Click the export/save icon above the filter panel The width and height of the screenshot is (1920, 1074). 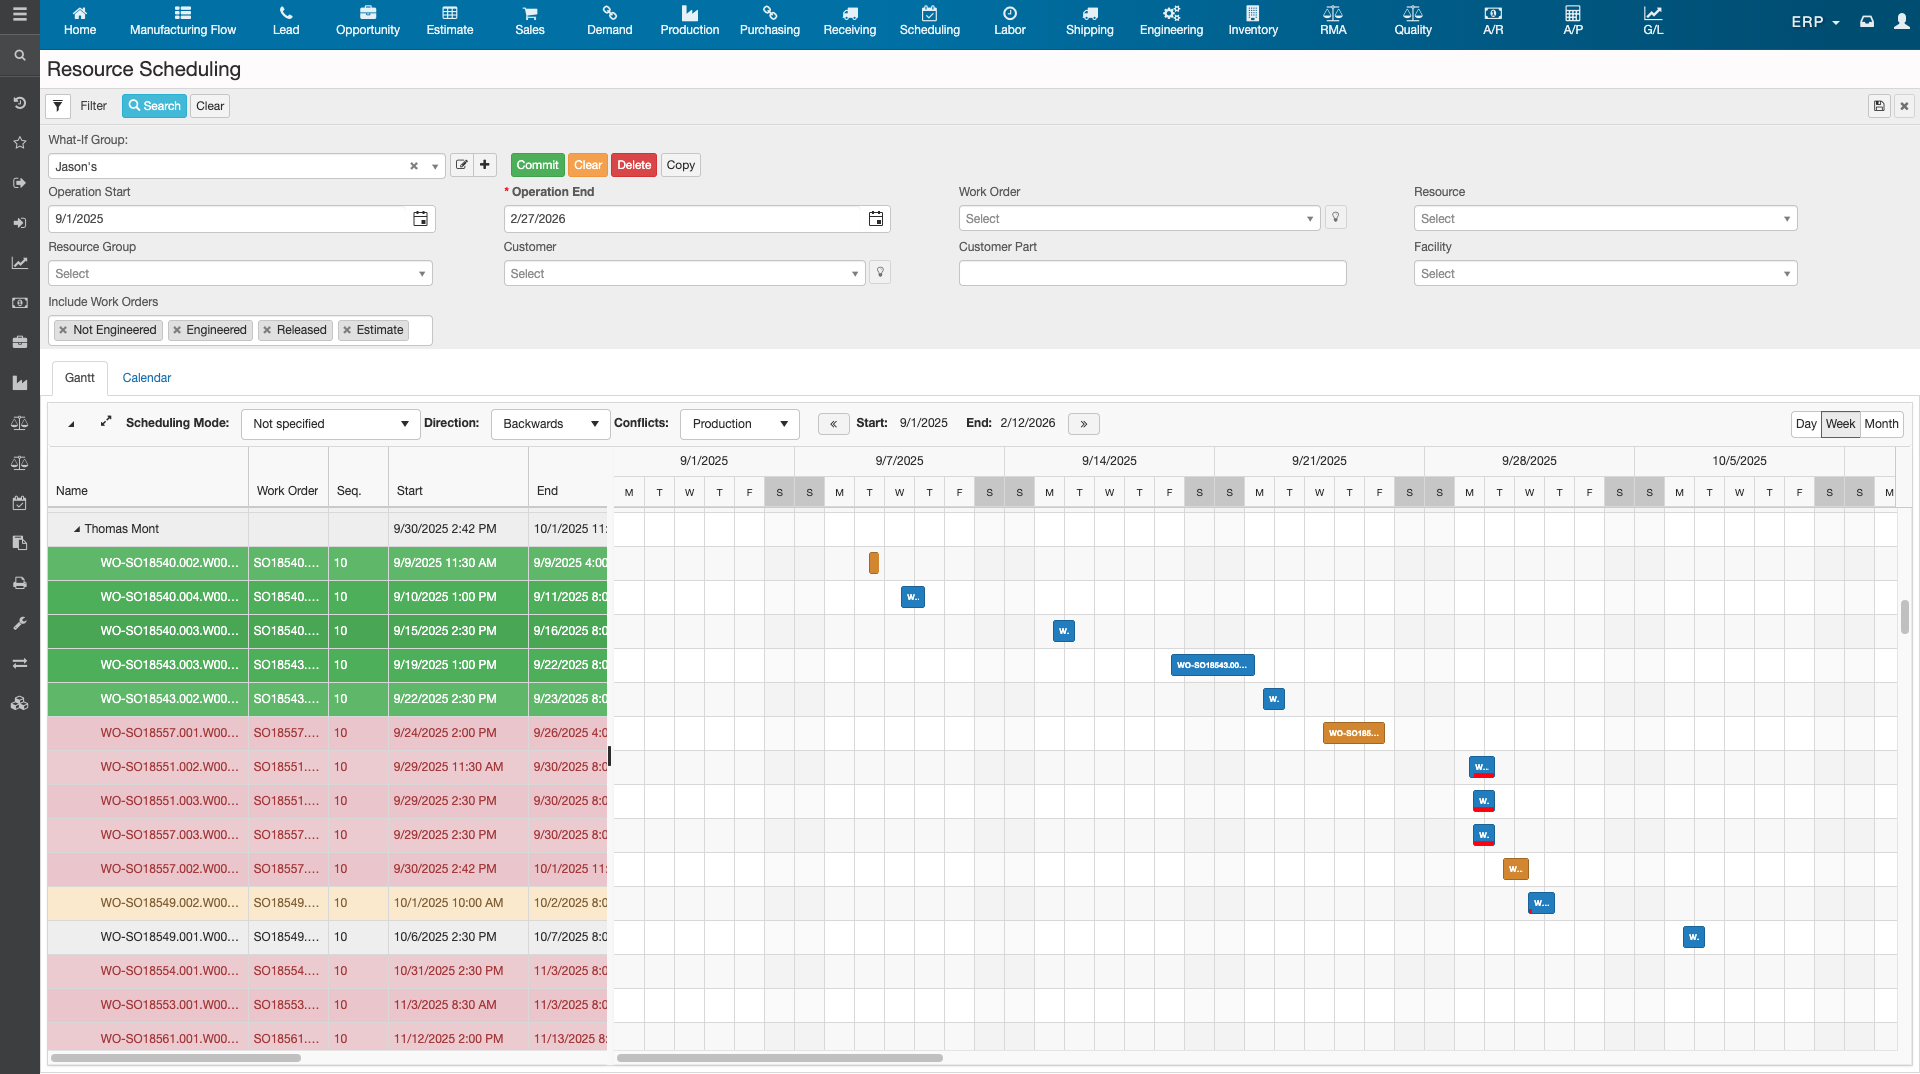pyautogui.click(x=1879, y=106)
